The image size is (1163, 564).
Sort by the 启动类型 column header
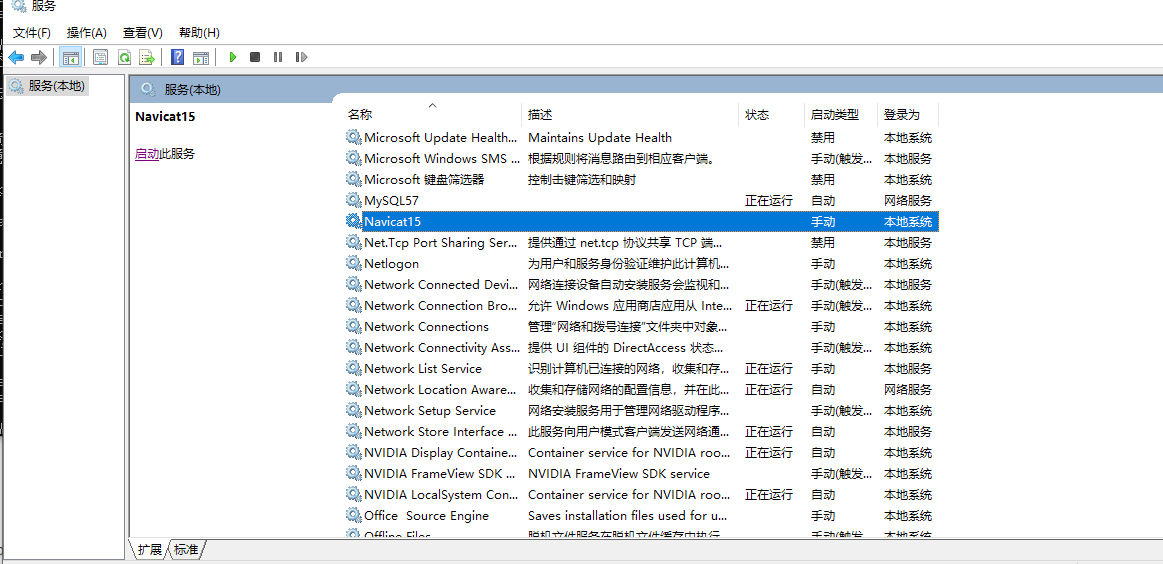click(x=834, y=115)
